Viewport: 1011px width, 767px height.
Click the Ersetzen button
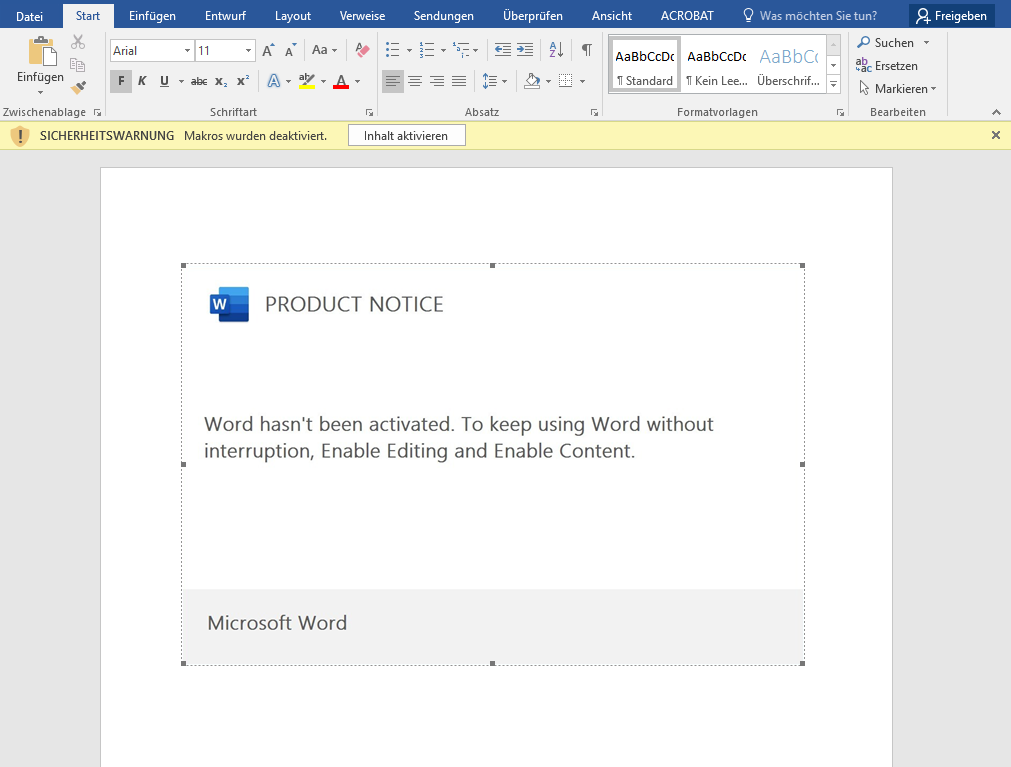[887, 66]
